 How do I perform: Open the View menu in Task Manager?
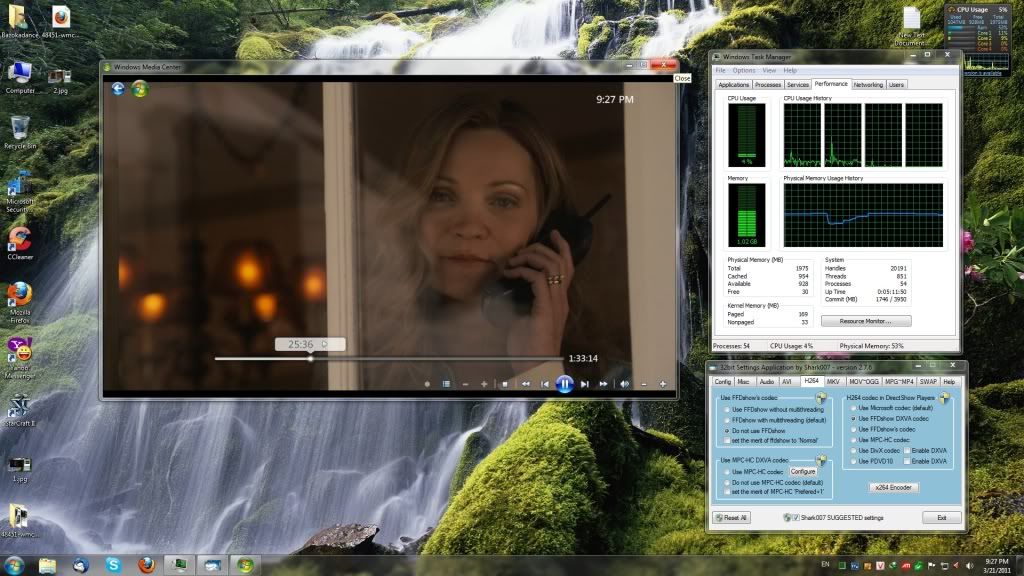tap(769, 70)
